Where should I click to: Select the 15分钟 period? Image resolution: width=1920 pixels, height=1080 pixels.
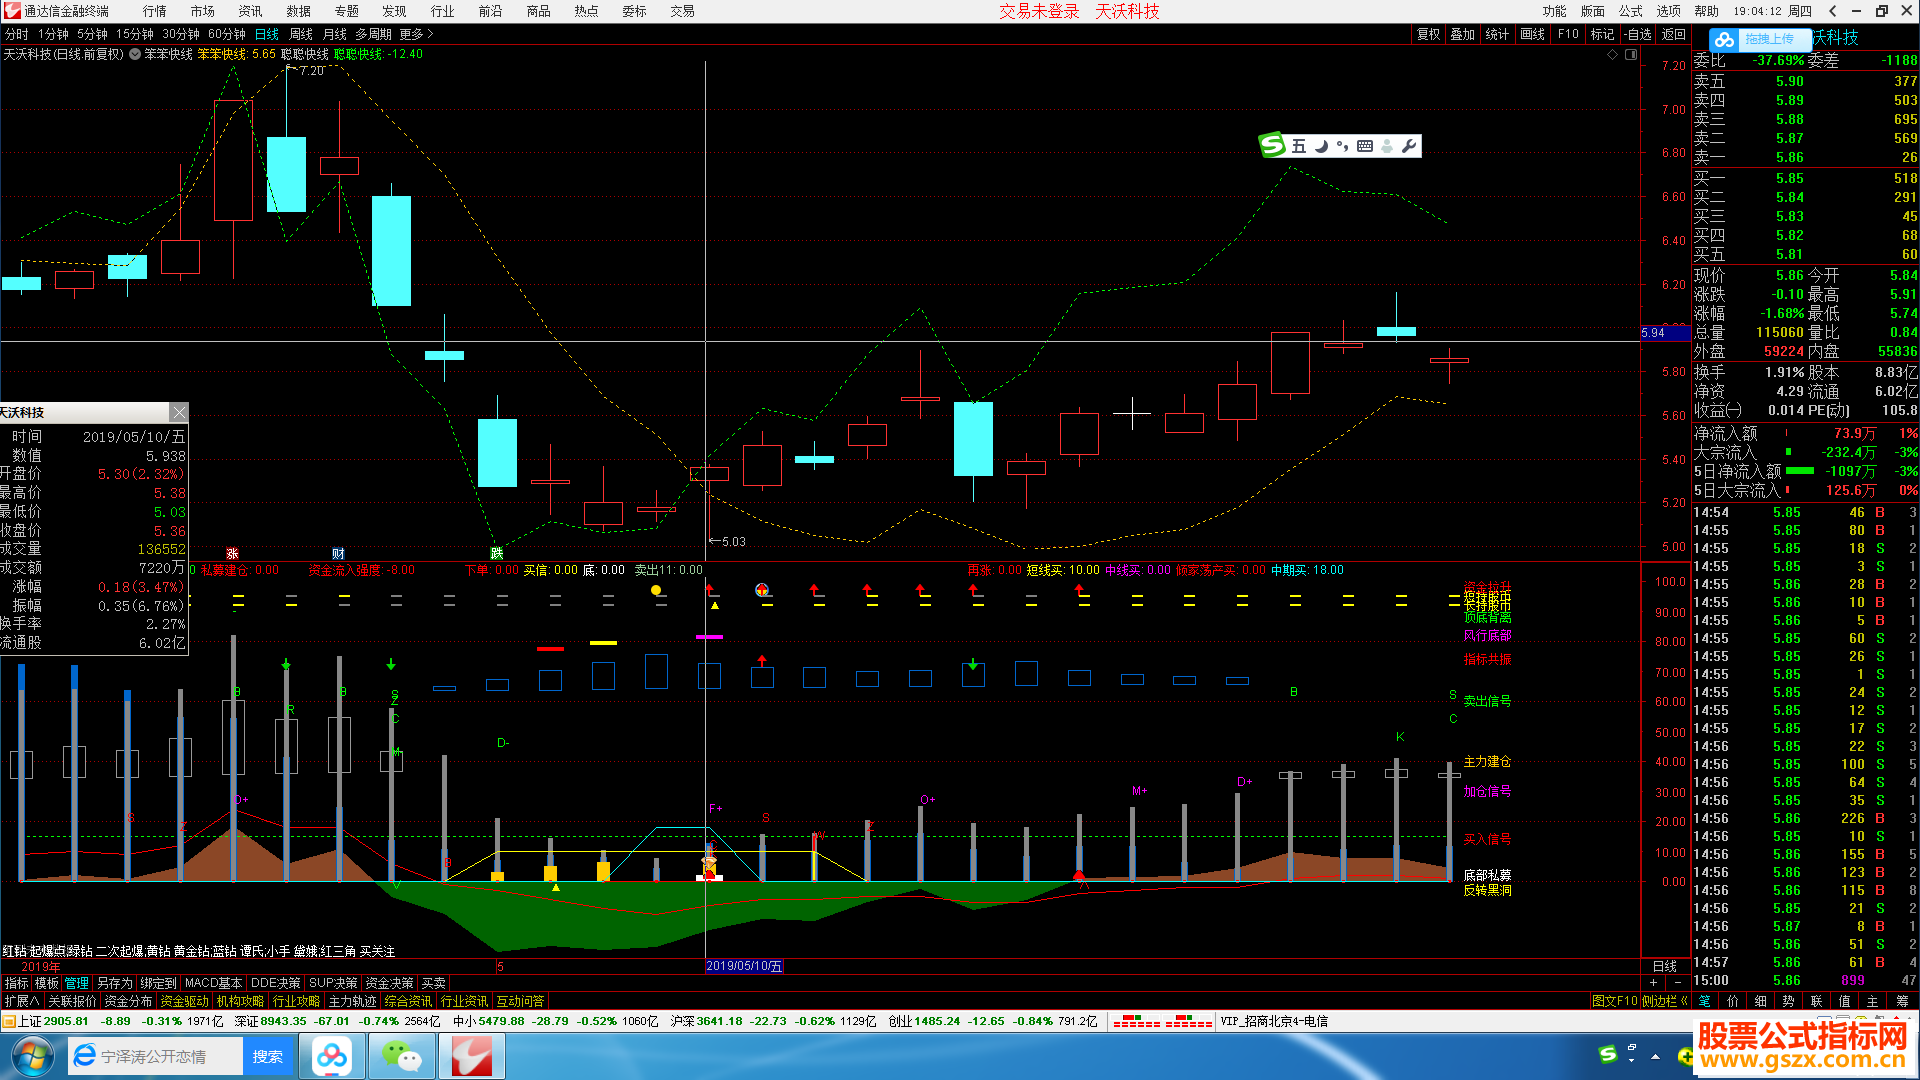coord(135,34)
